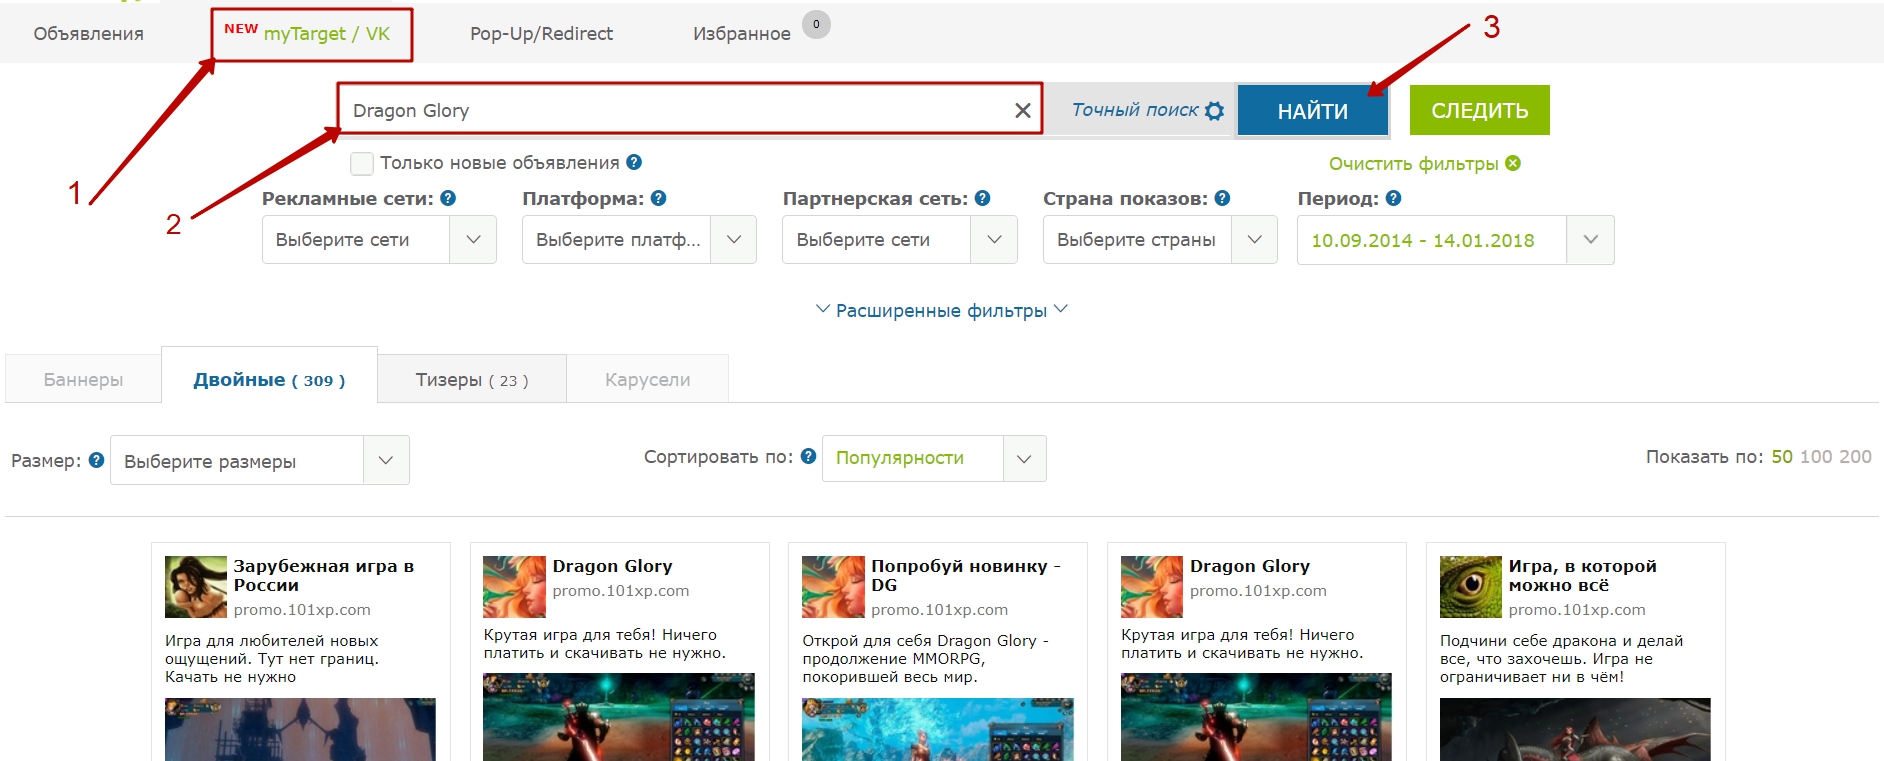1884x761 pixels.
Task: Open Рекламные сети dropdown
Action: (379, 240)
